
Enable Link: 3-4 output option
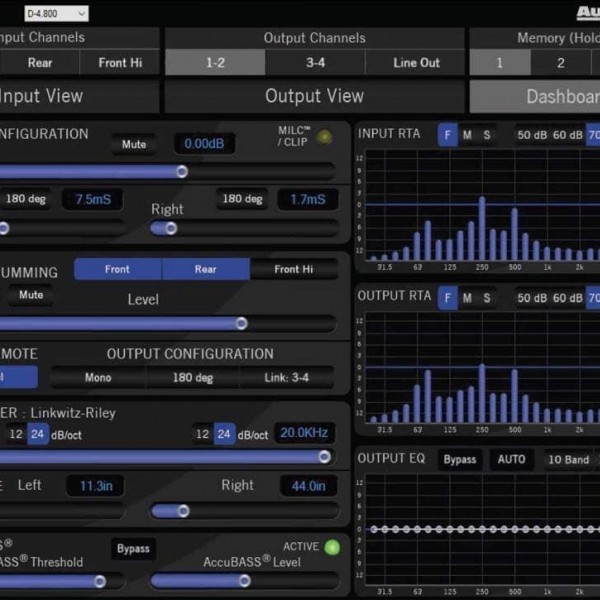(x=287, y=378)
